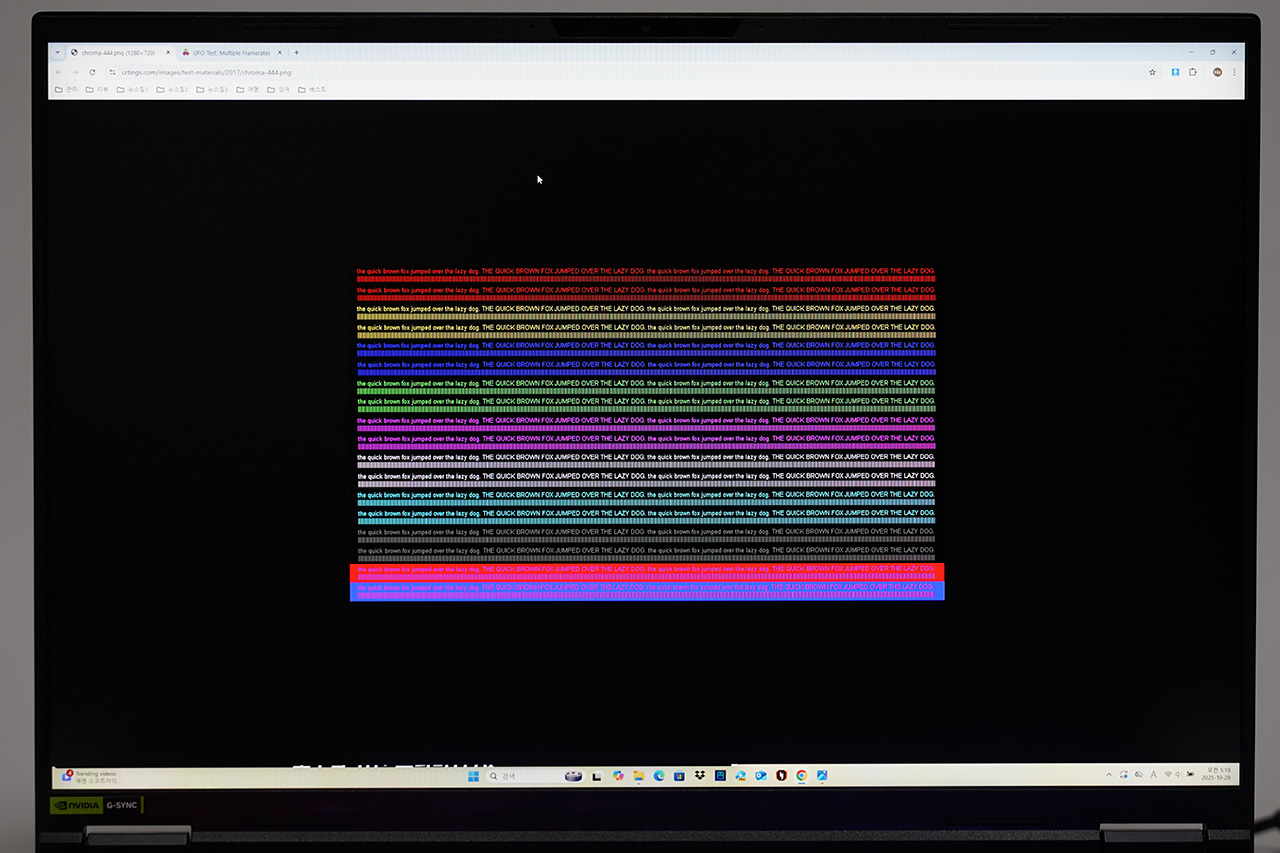Open the Trending videos widget on the taskbar
The width and height of the screenshot is (1280, 853).
(90, 775)
